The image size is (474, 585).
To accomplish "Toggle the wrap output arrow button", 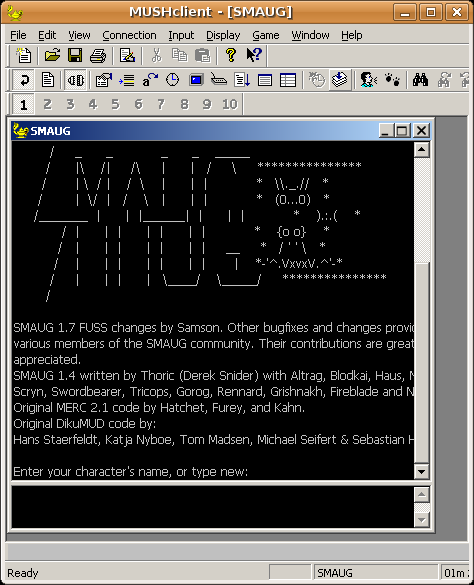I will point(24,79).
